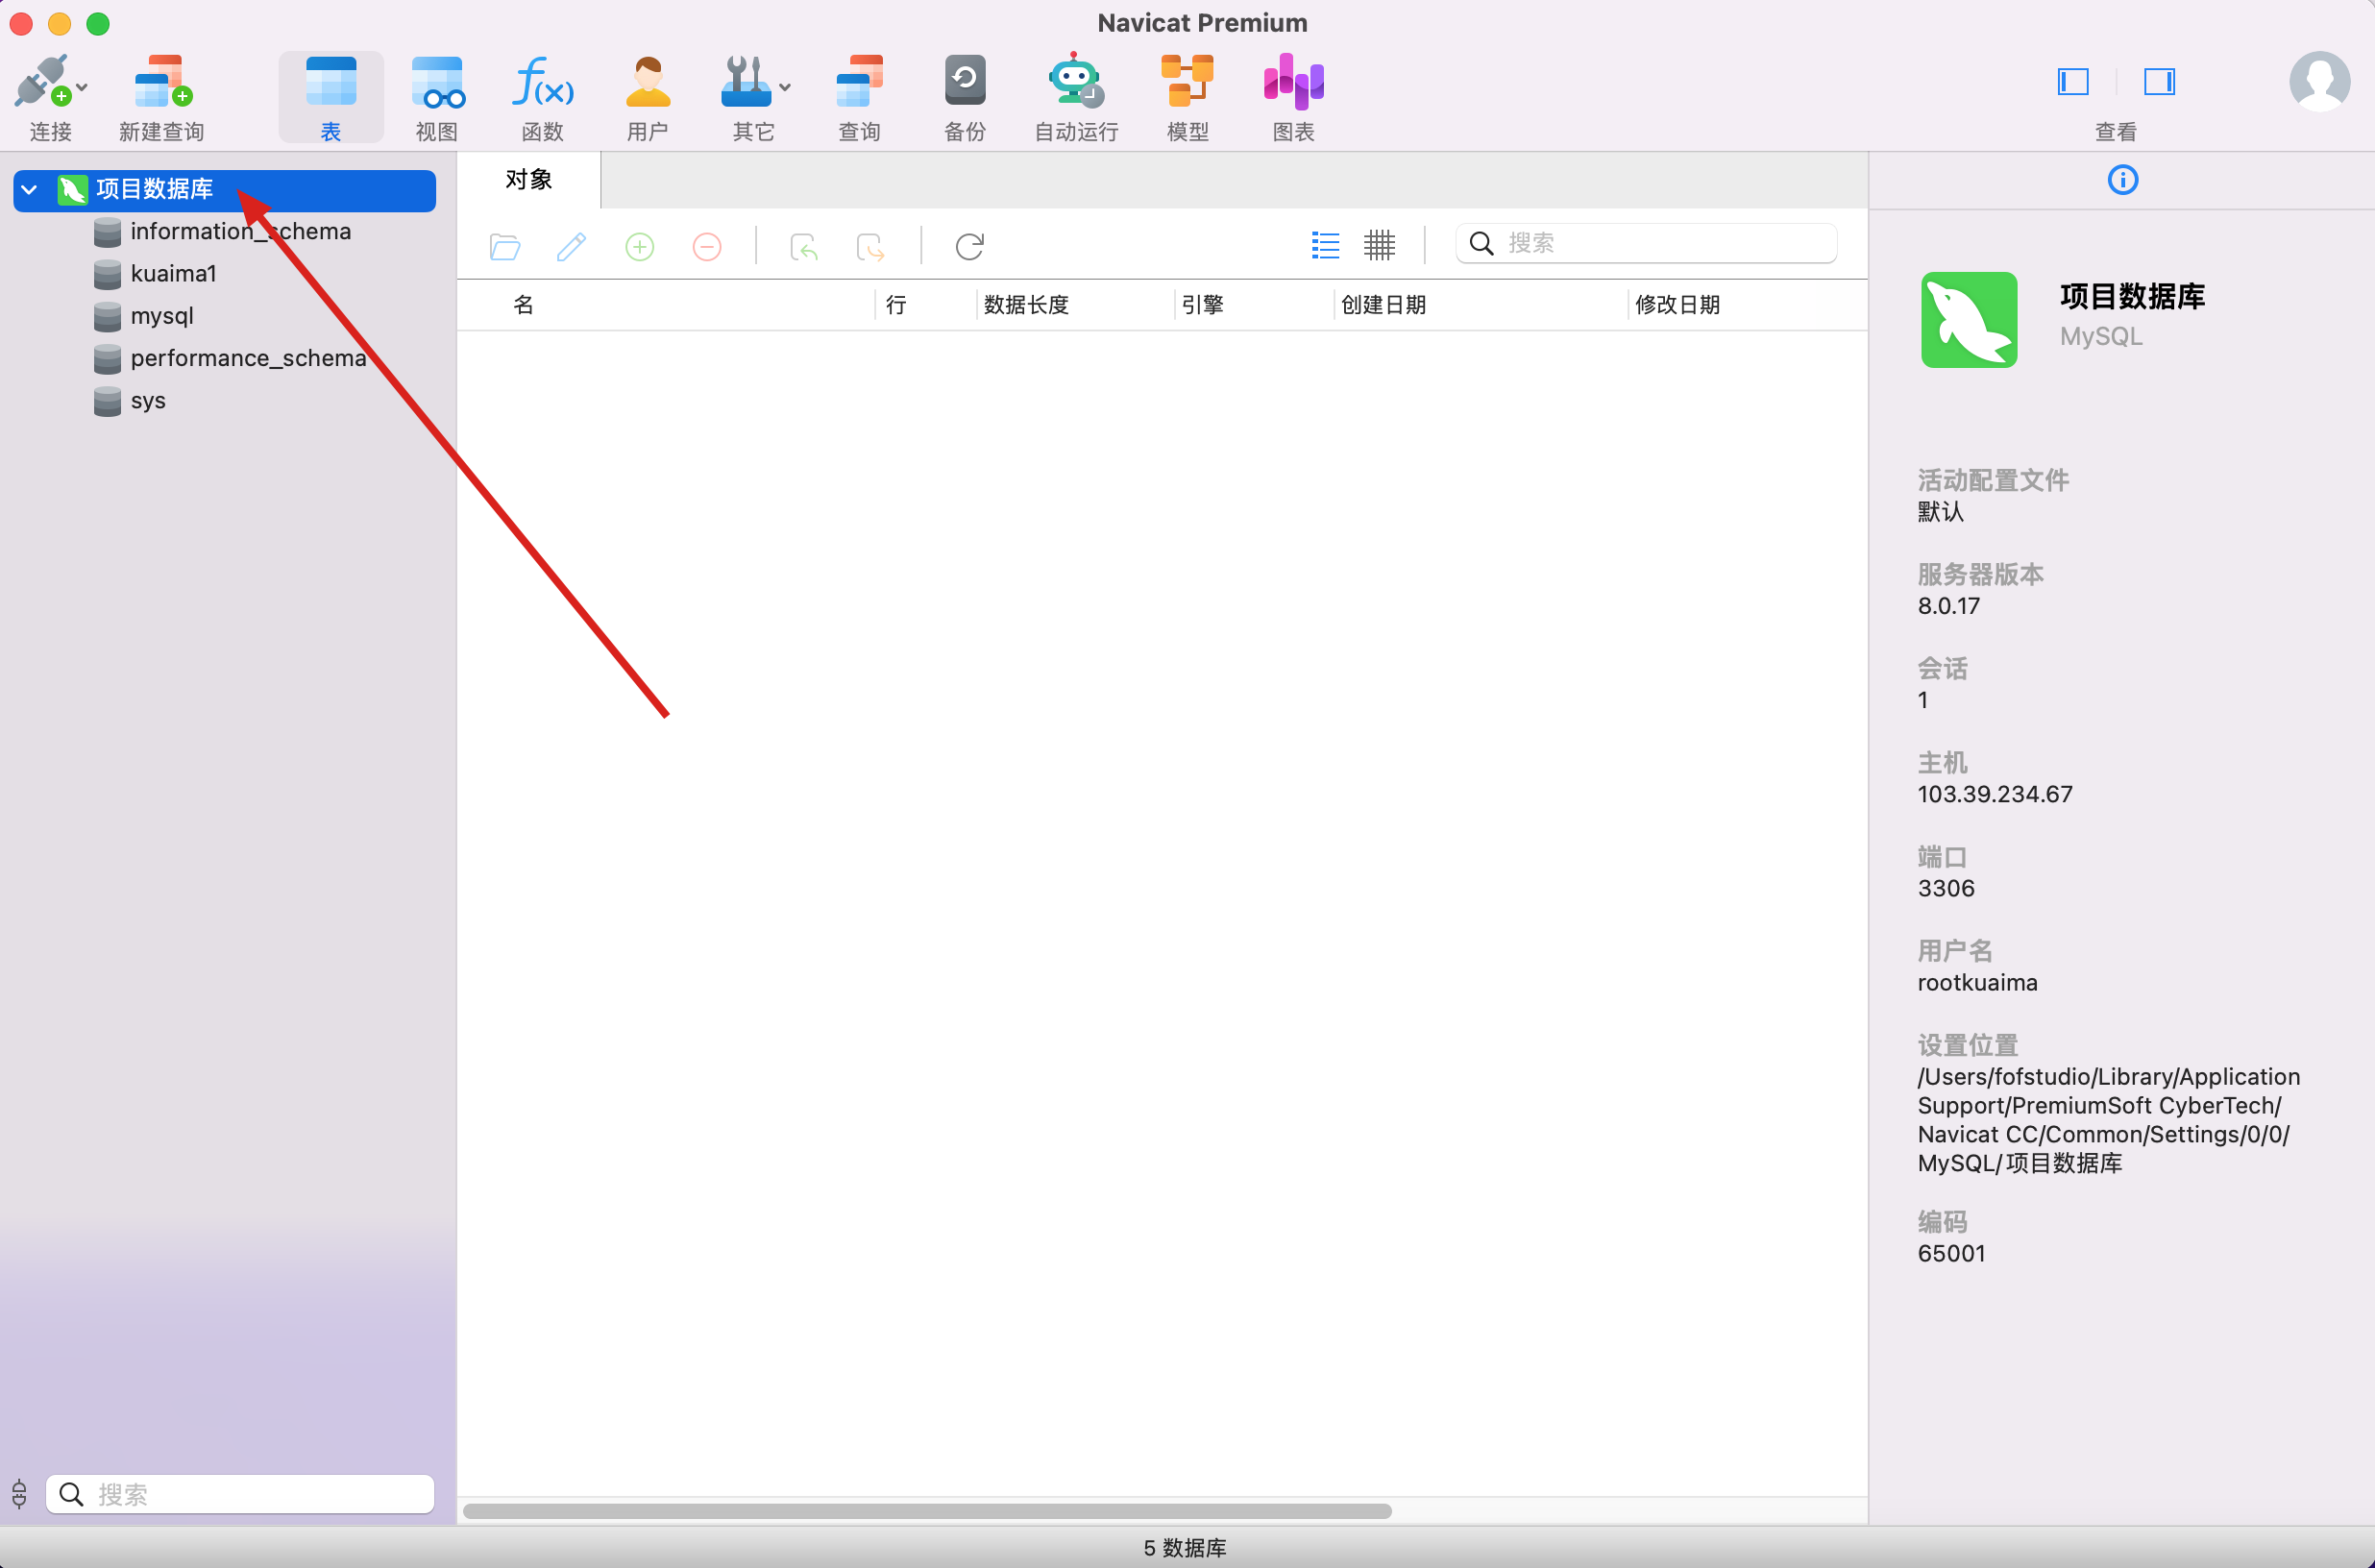The image size is (2375, 1568).
Task: Switch to list view mode
Action: point(1325,245)
